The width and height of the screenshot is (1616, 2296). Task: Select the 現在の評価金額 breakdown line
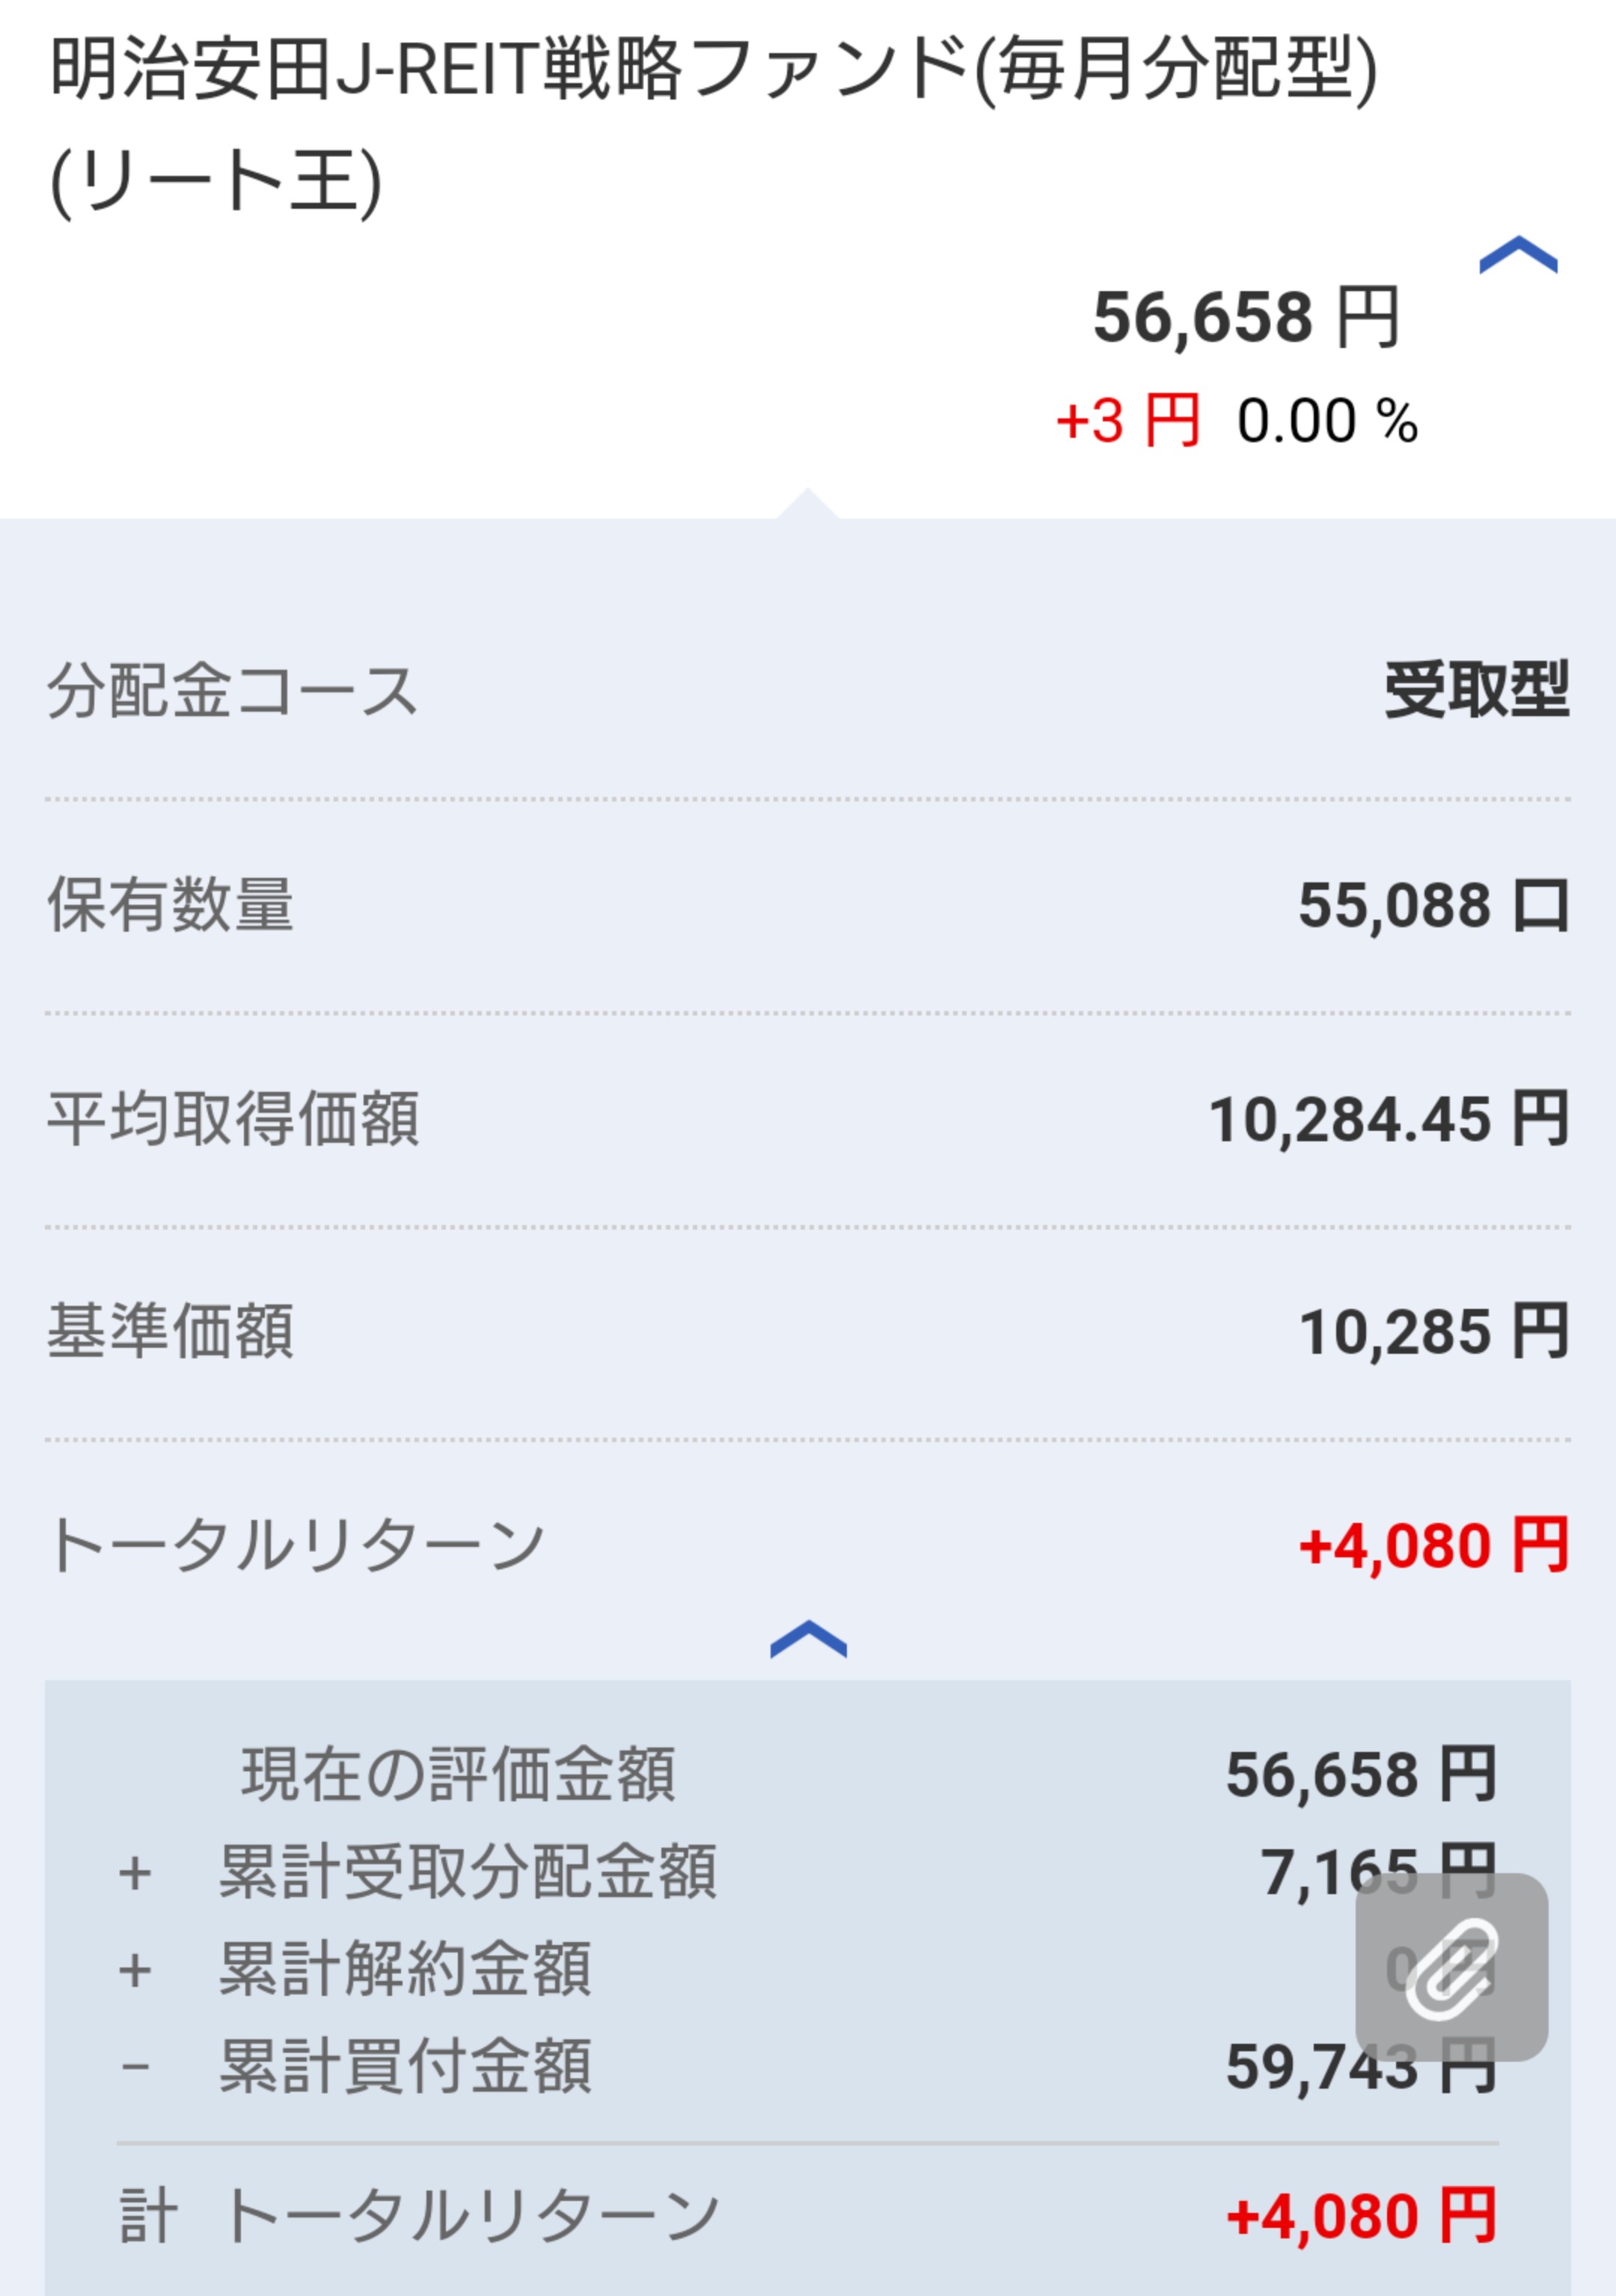pos(458,1775)
